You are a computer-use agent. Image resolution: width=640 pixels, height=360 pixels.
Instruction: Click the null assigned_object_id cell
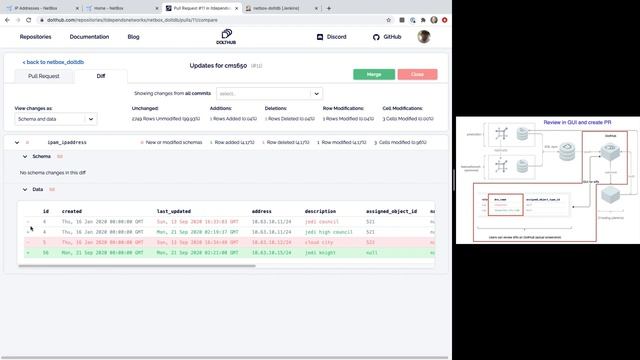pos(371,253)
